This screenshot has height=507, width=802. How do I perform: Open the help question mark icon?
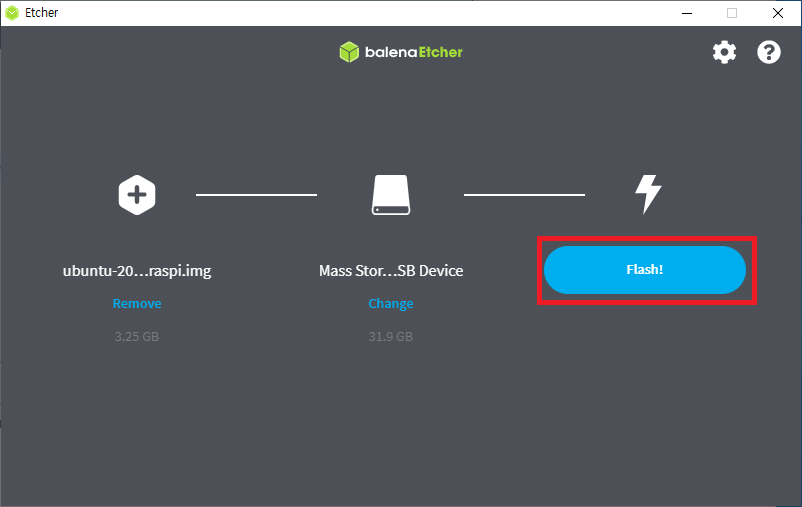[769, 52]
